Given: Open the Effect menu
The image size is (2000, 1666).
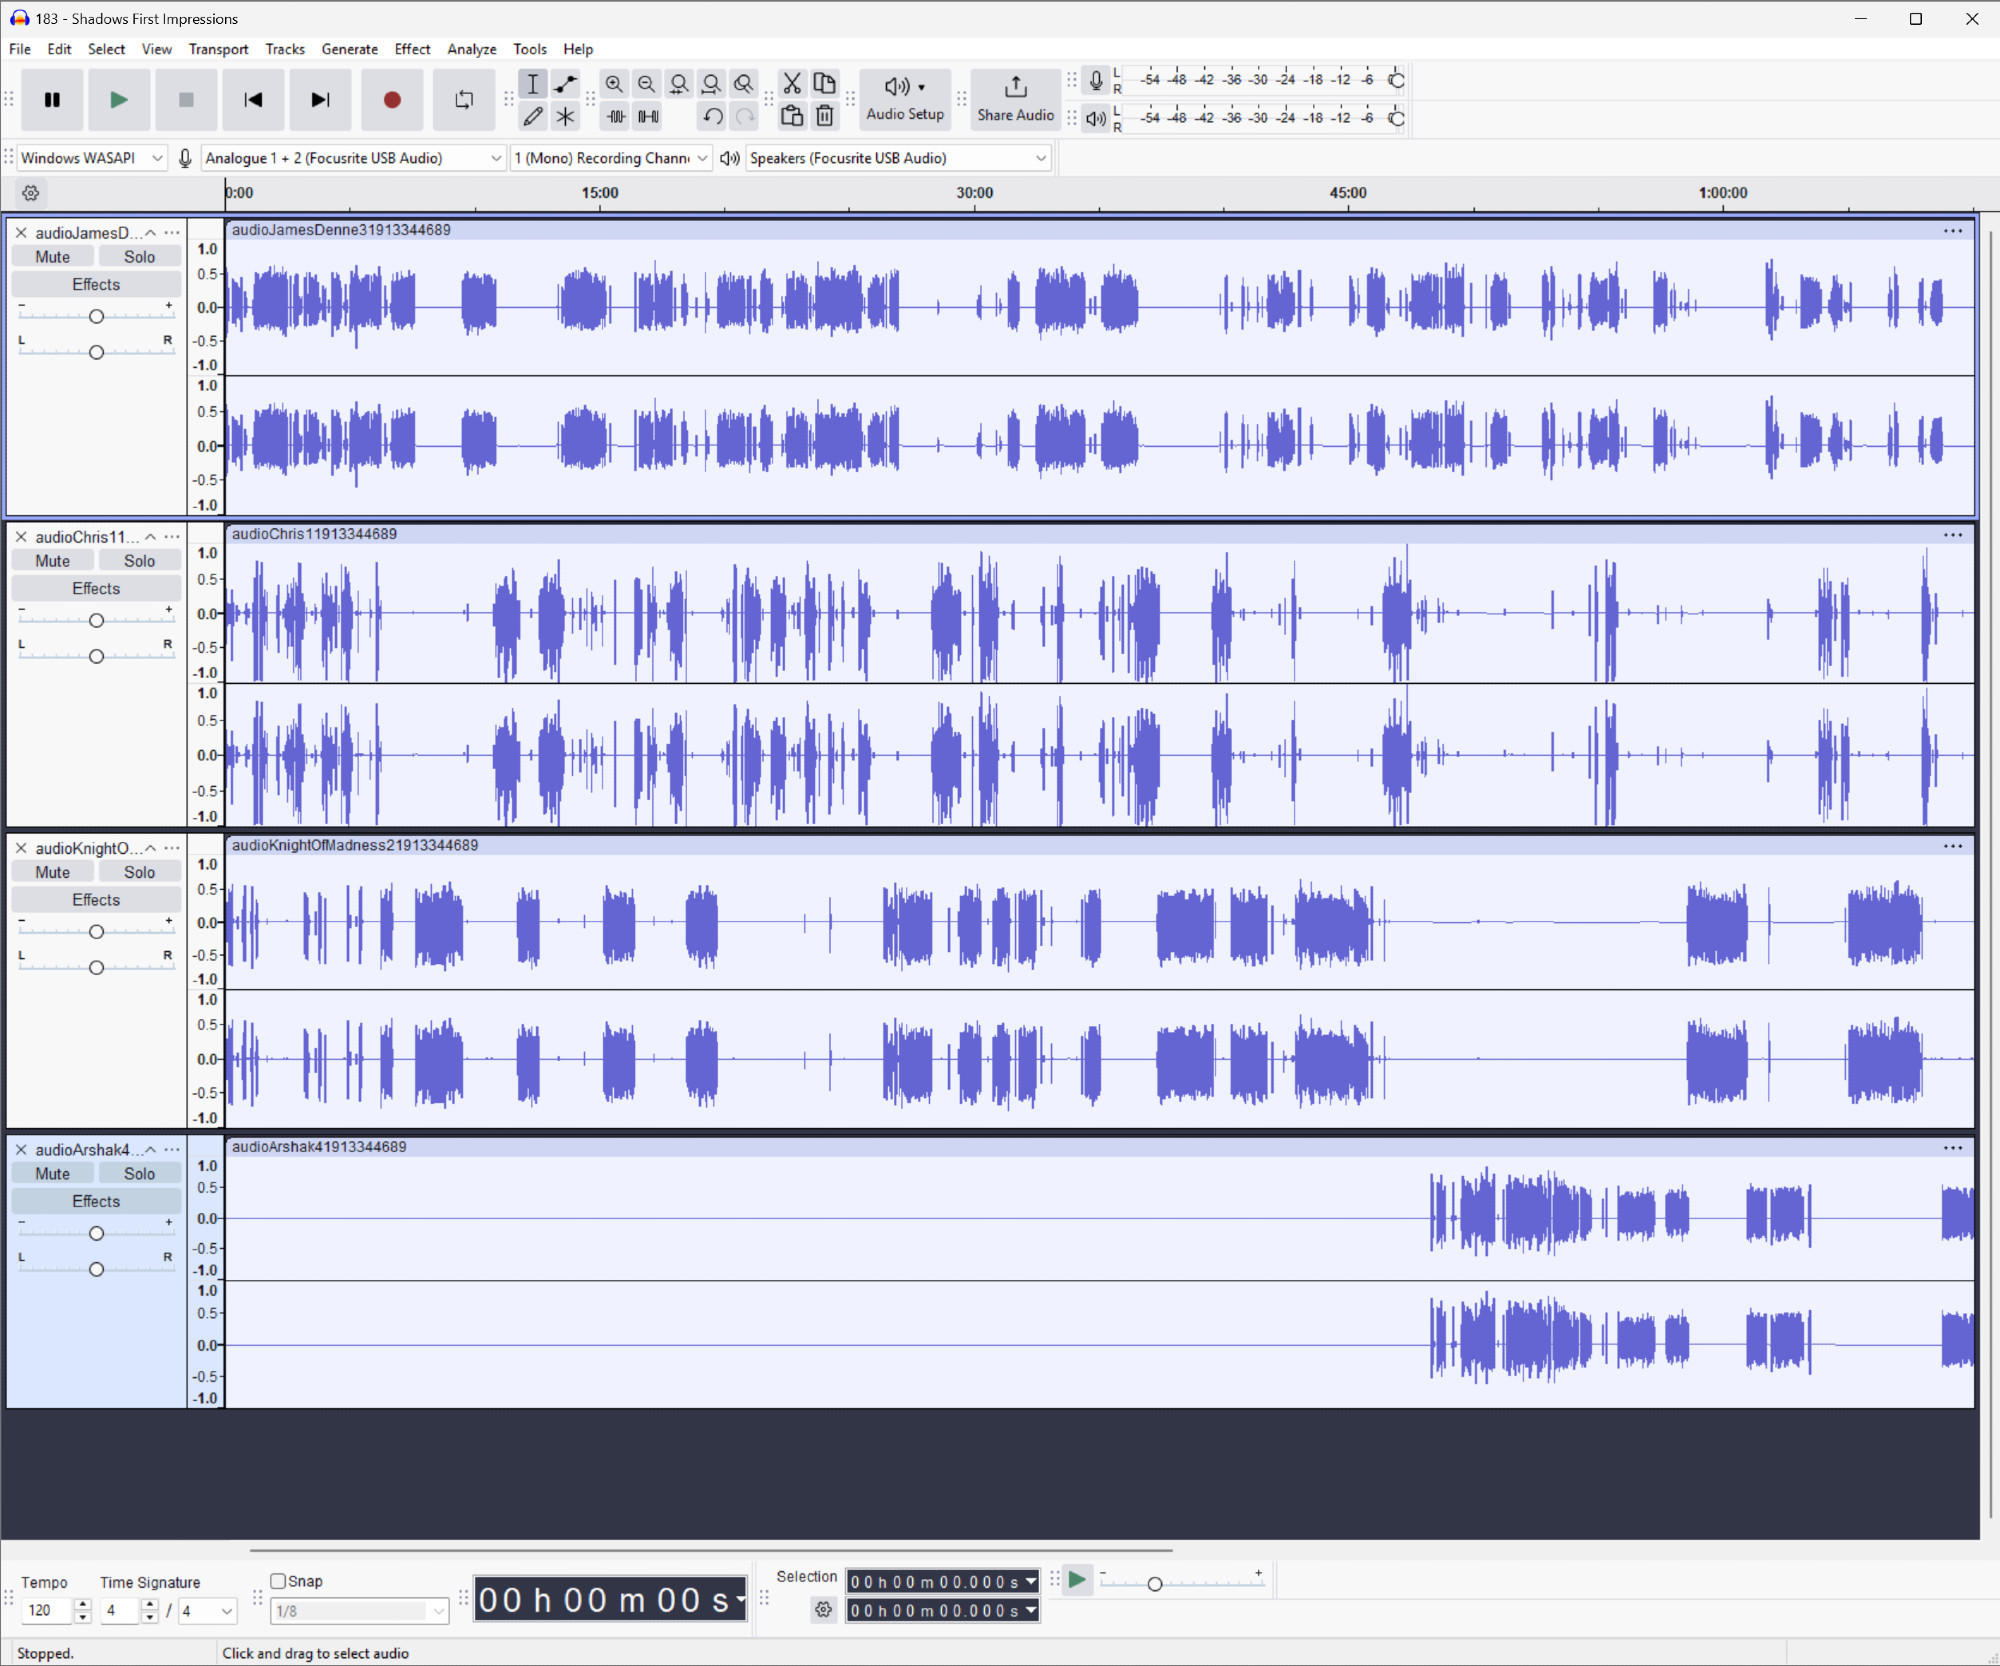Looking at the screenshot, I should pyautogui.click(x=412, y=49).
